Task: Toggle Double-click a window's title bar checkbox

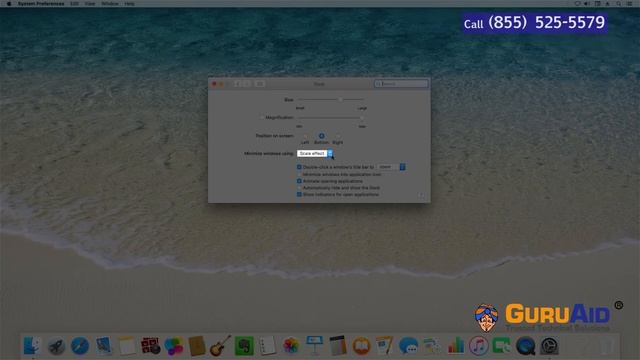Action: tap(299, 167)
